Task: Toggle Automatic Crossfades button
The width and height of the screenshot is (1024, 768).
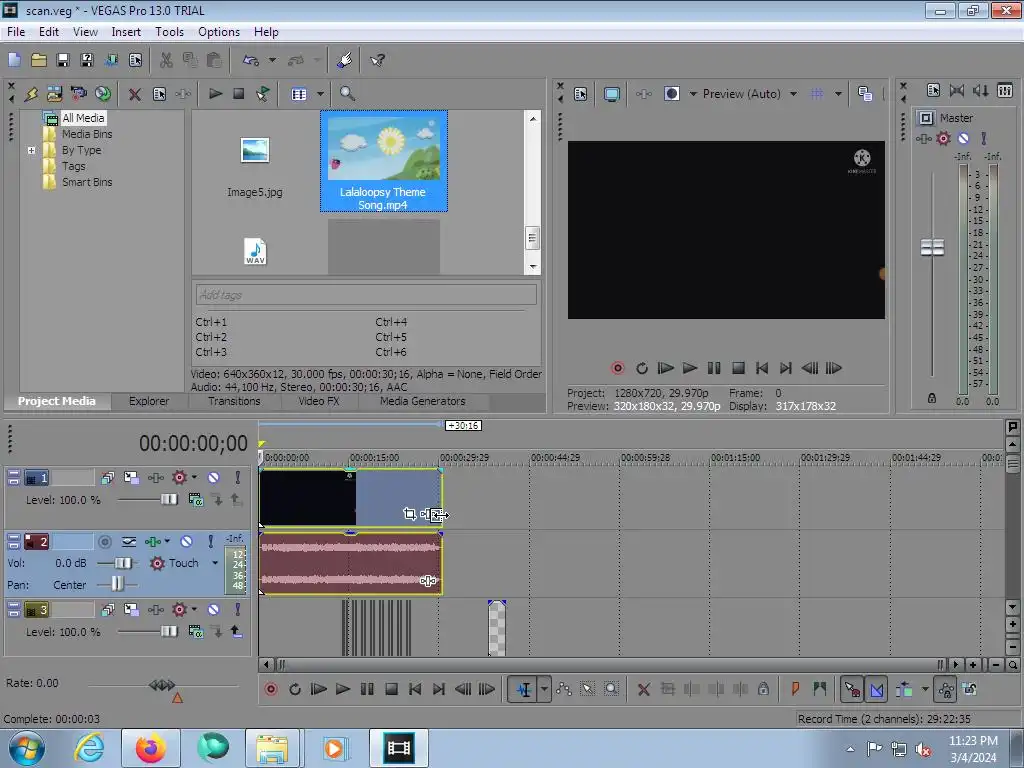Action: pyautogui.click(x=876, y=689)
